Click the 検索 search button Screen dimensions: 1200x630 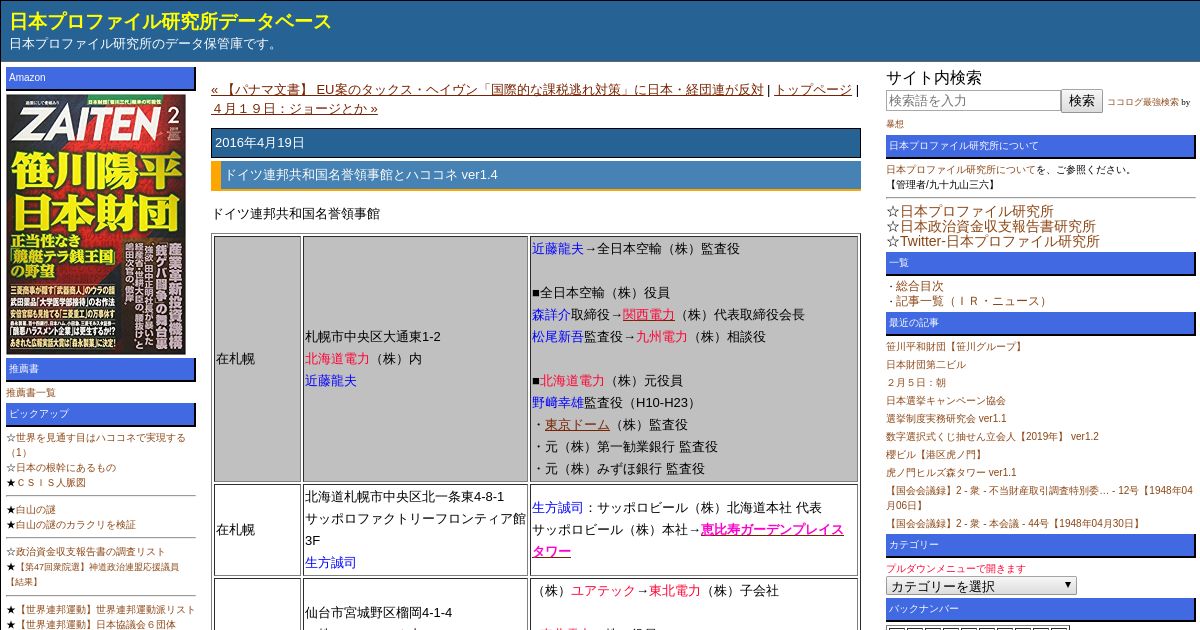[1082, 101]
